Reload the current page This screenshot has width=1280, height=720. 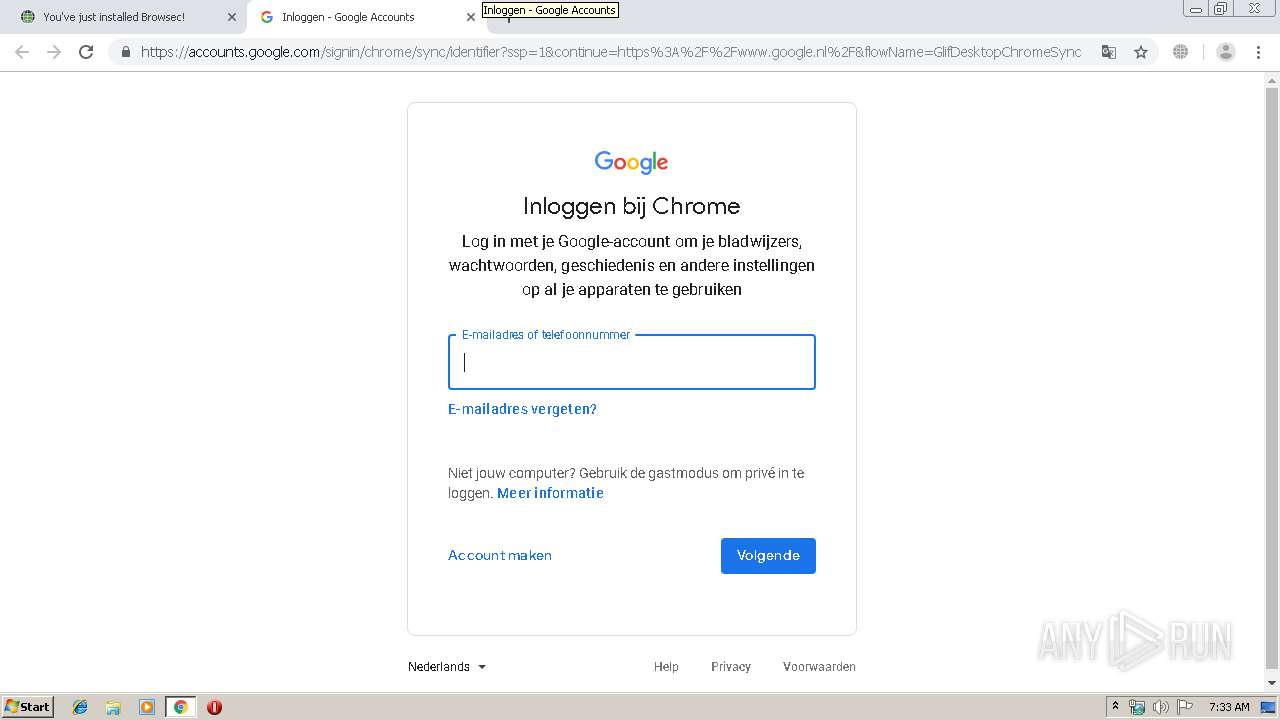click(x=86, y=52)
